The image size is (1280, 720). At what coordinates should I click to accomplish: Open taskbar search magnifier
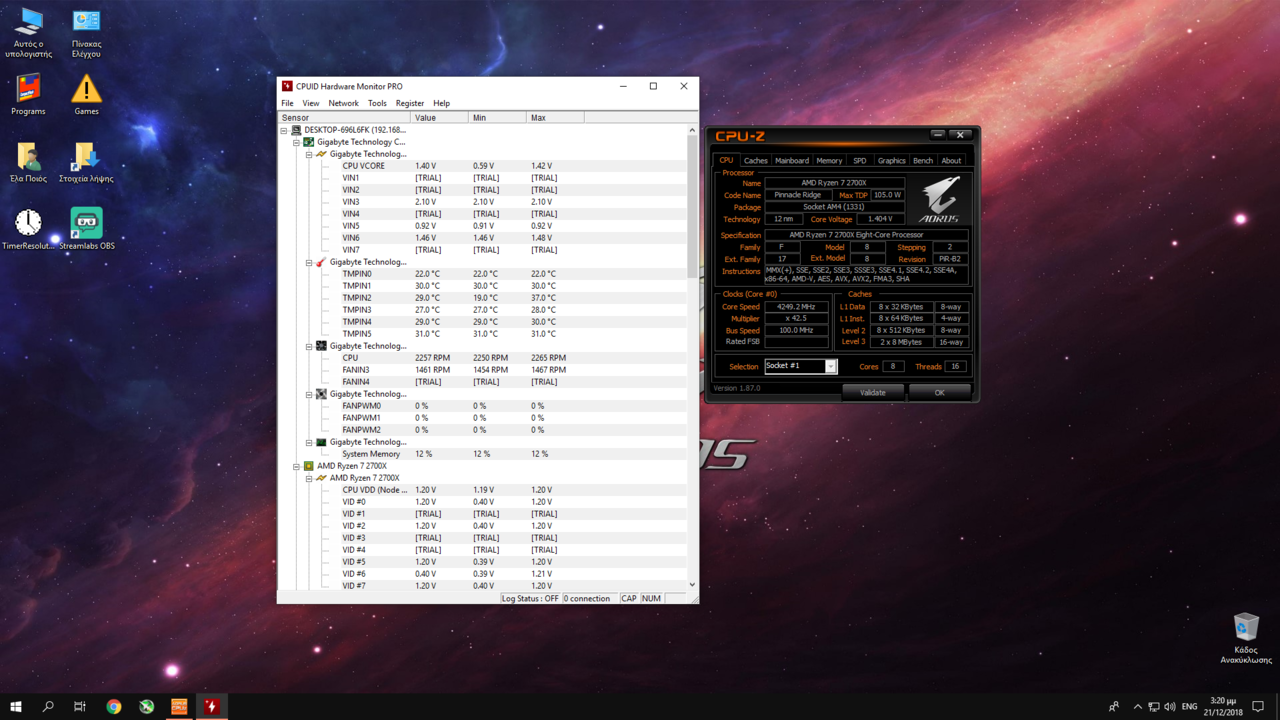tap(48, 706)
